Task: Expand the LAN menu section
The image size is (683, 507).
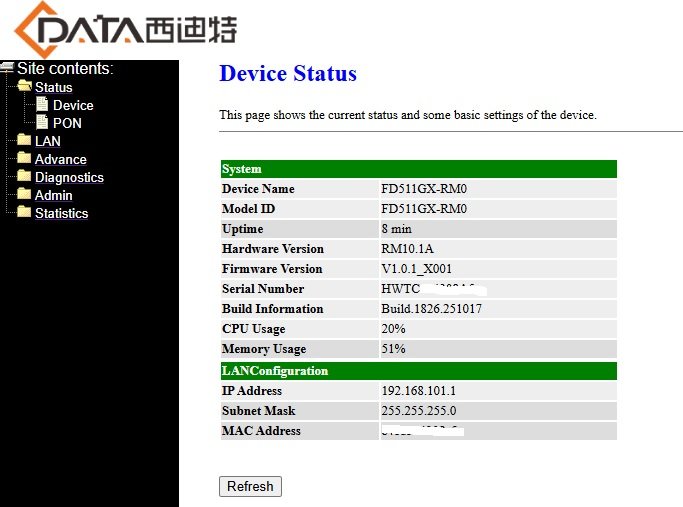Action: click(x=47, y=141)
